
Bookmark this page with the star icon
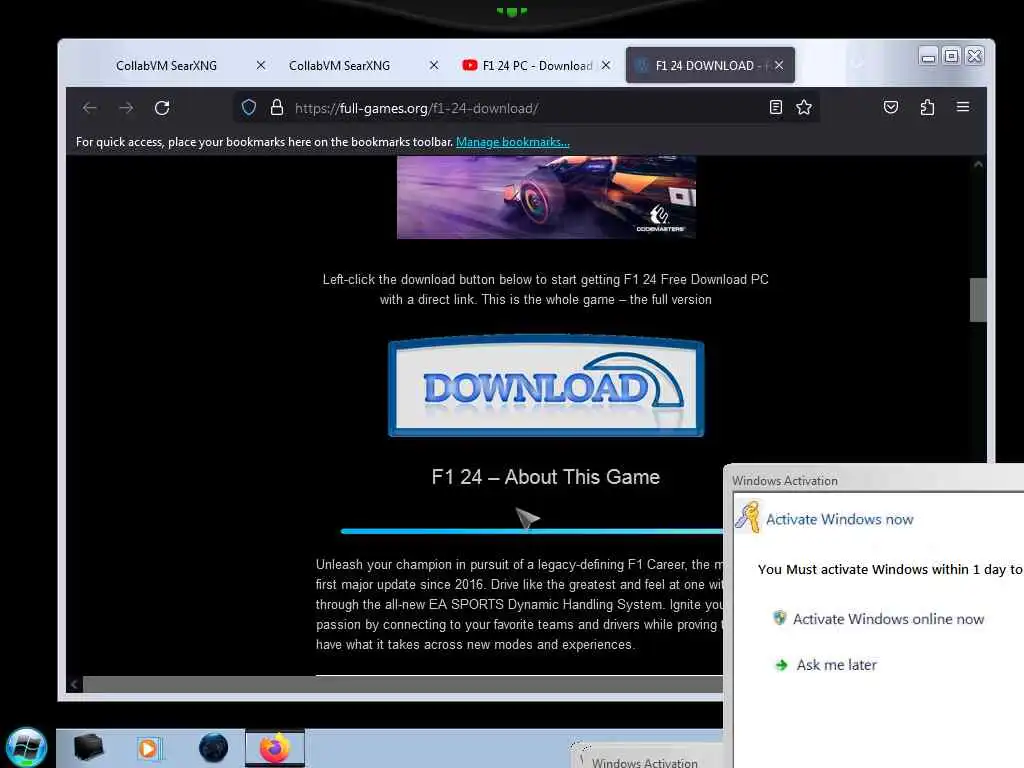pos(804,107)
